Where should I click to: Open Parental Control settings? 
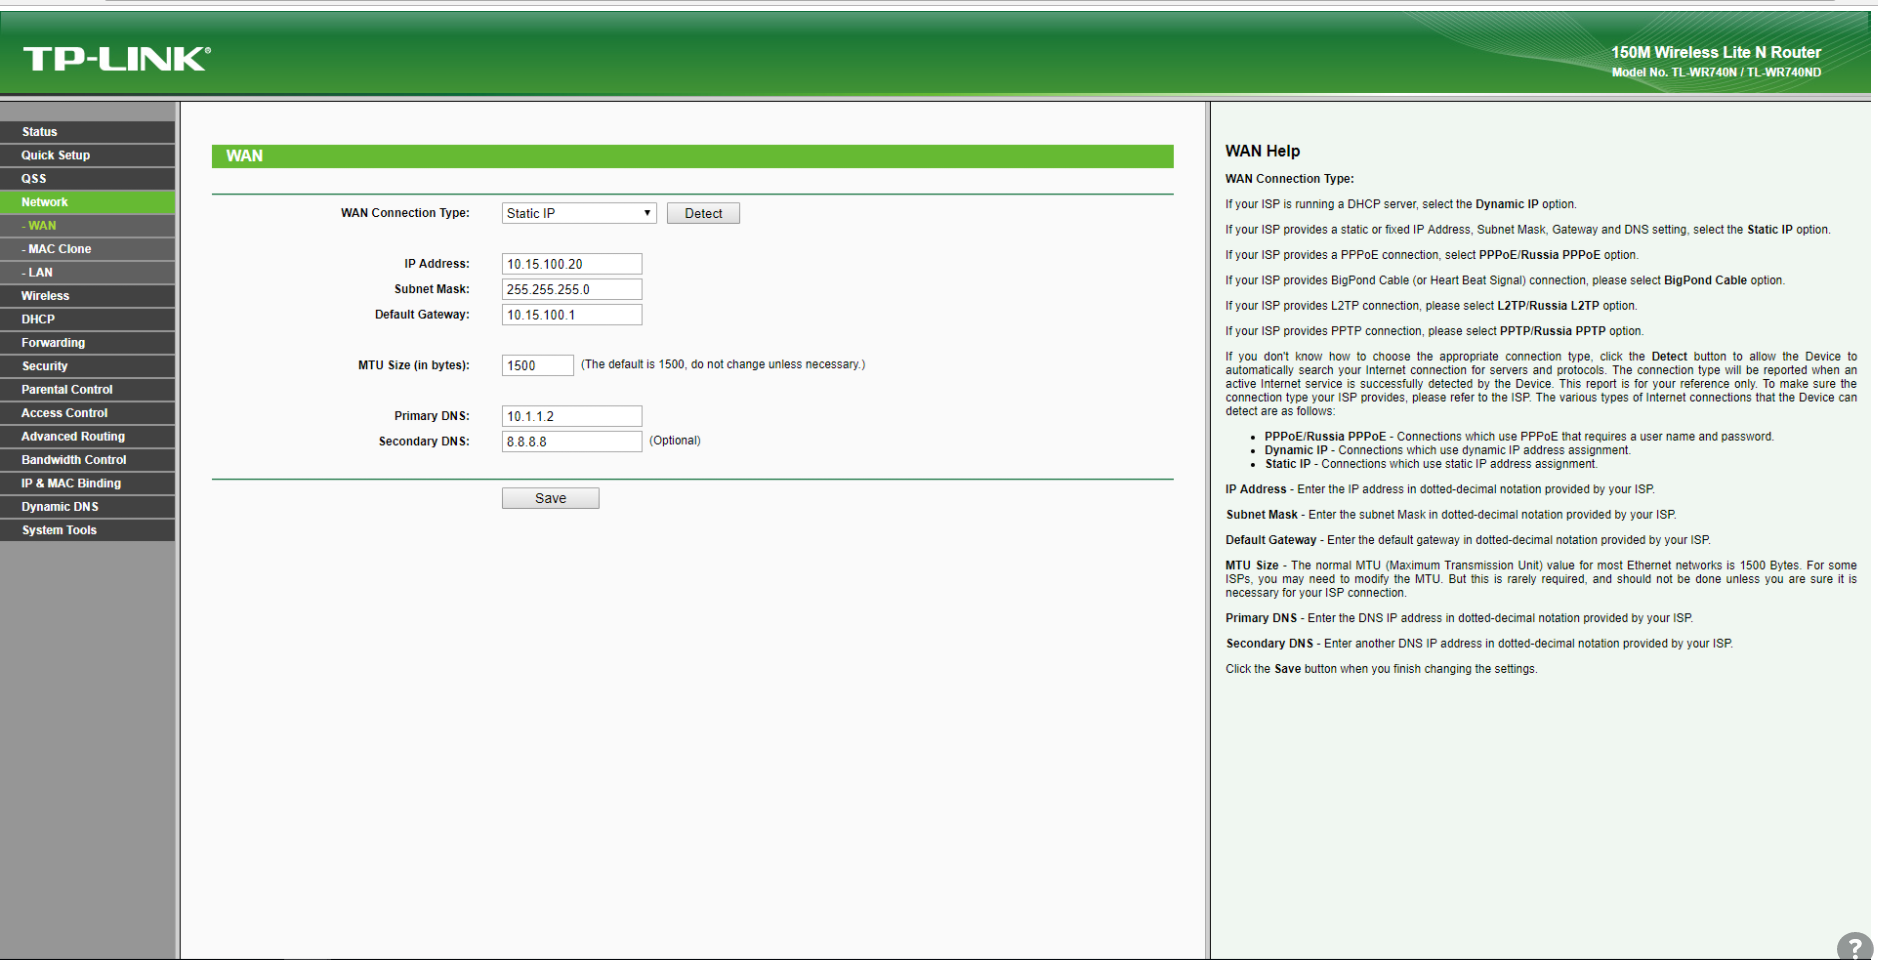pos(87,390)
